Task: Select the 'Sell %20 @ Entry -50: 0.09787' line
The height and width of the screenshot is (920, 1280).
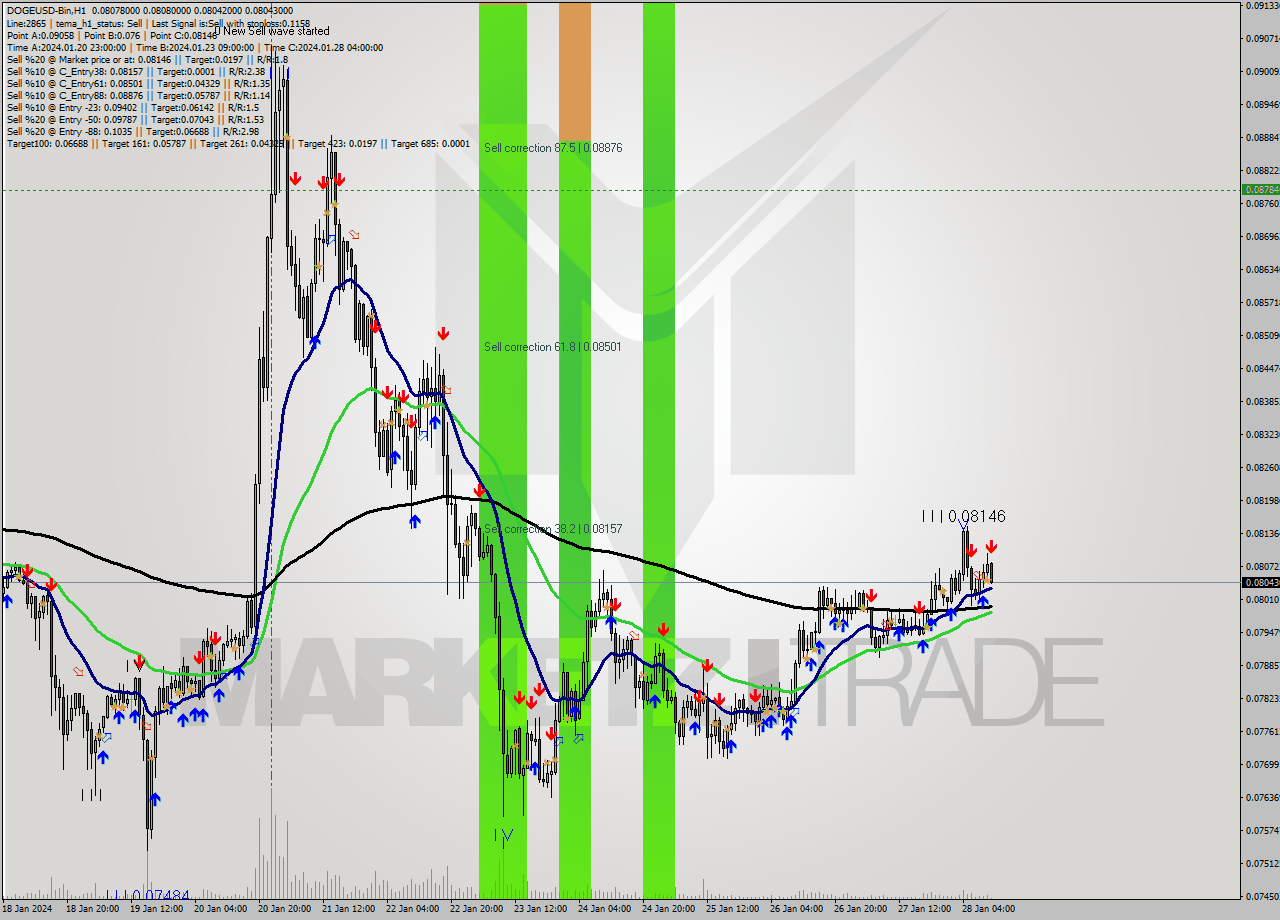Action: (x=135, y=119)
